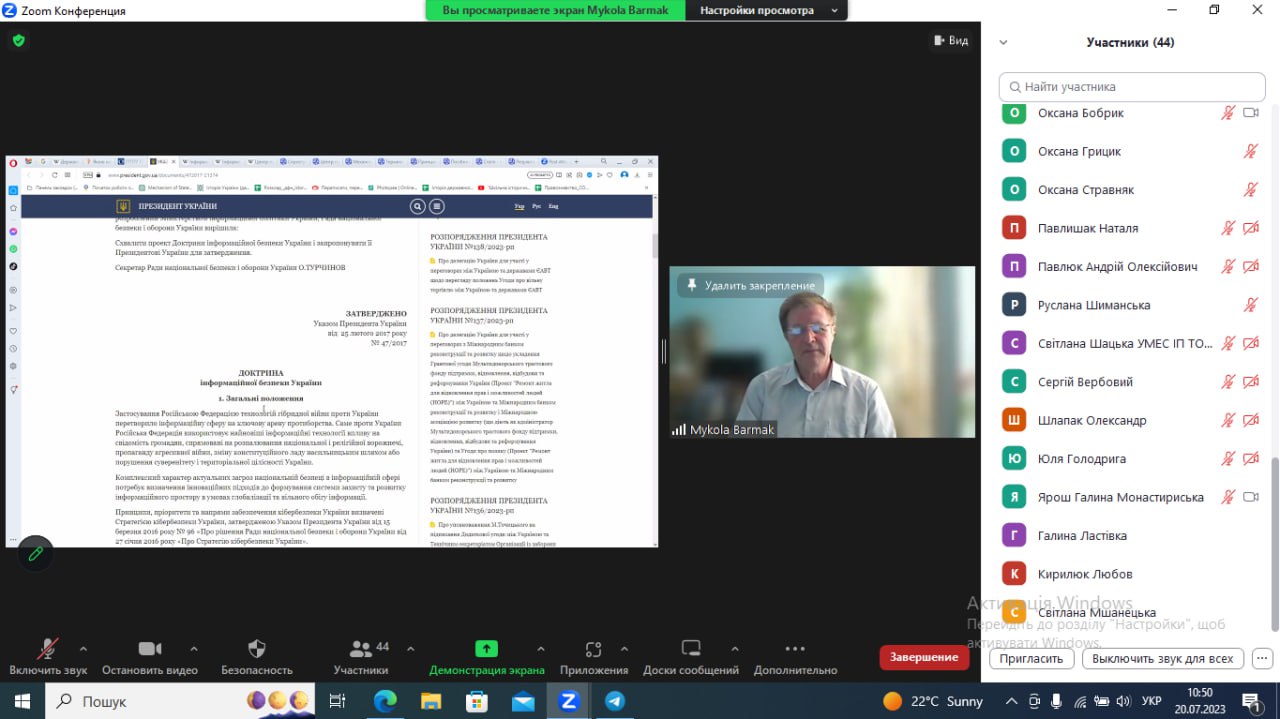This screenshot has height=719, width=1280.
Task: Expand share options arrow beside Демонстрация экрана
Action: (x=541, y=648)
